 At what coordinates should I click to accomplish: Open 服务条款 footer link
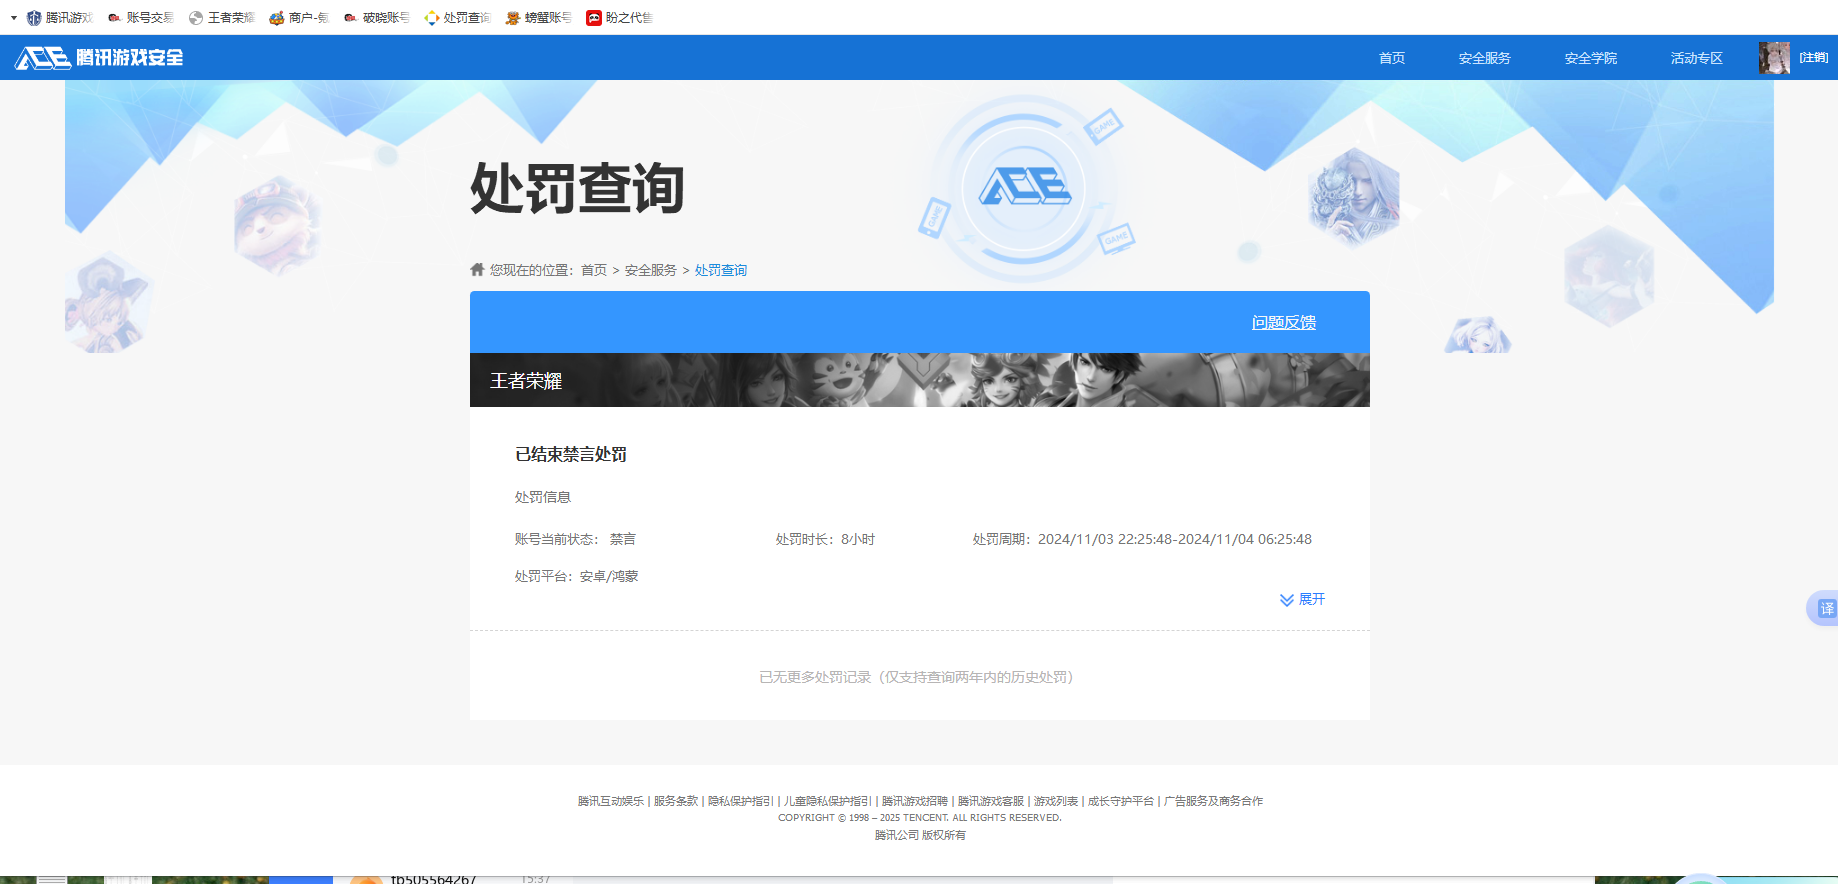pos(676,801)
